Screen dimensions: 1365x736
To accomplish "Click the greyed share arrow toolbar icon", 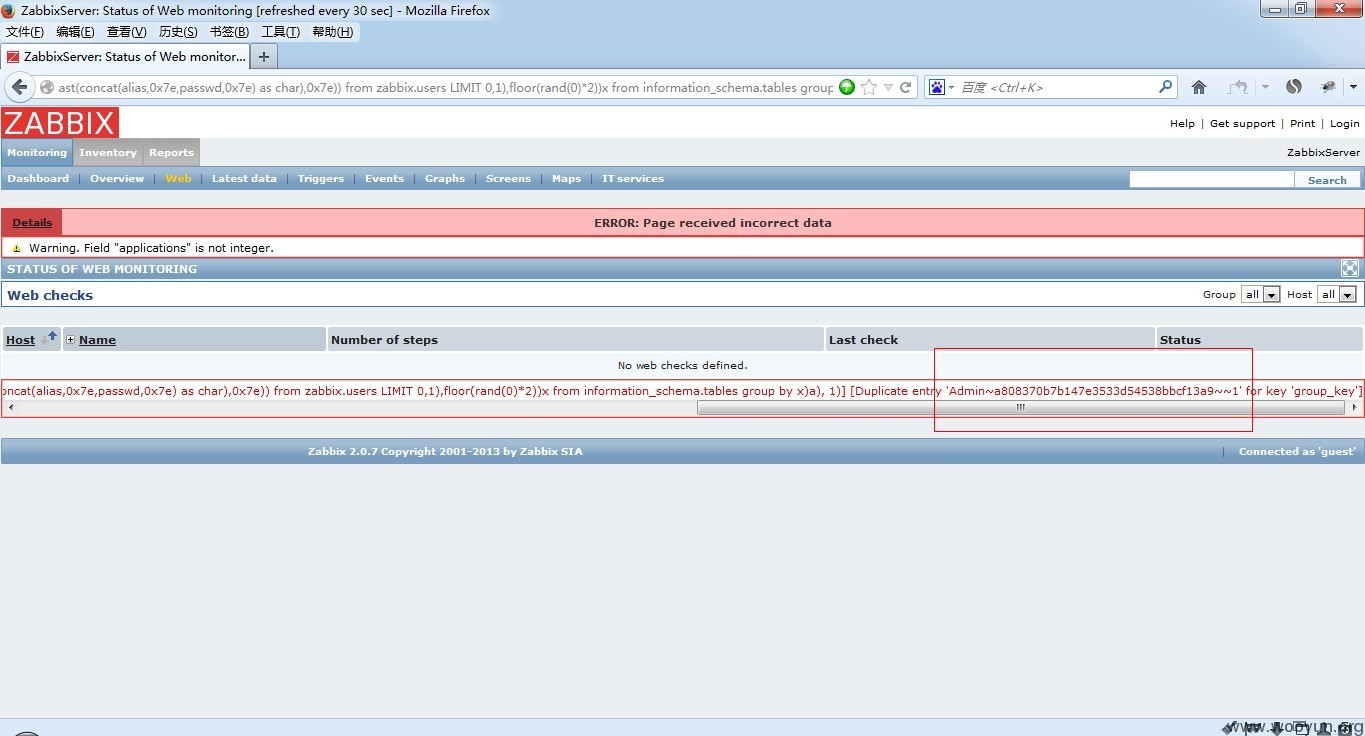I will [1238, 87].
